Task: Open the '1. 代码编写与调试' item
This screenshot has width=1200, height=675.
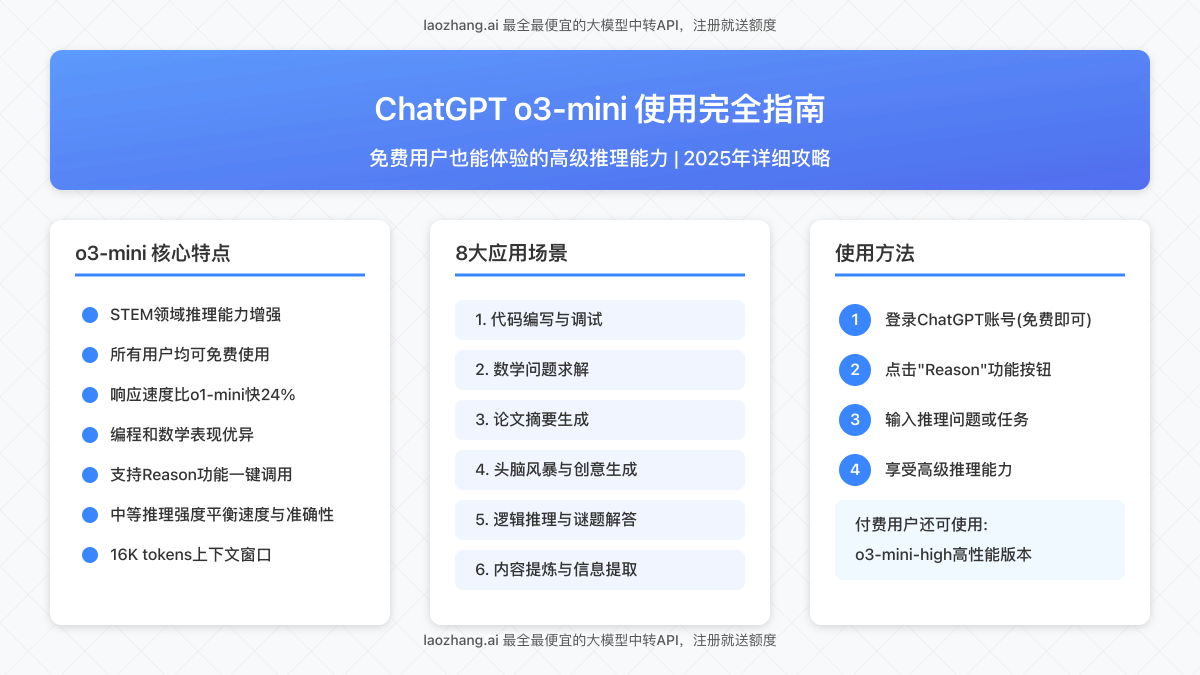Action: tap(600, 320)
